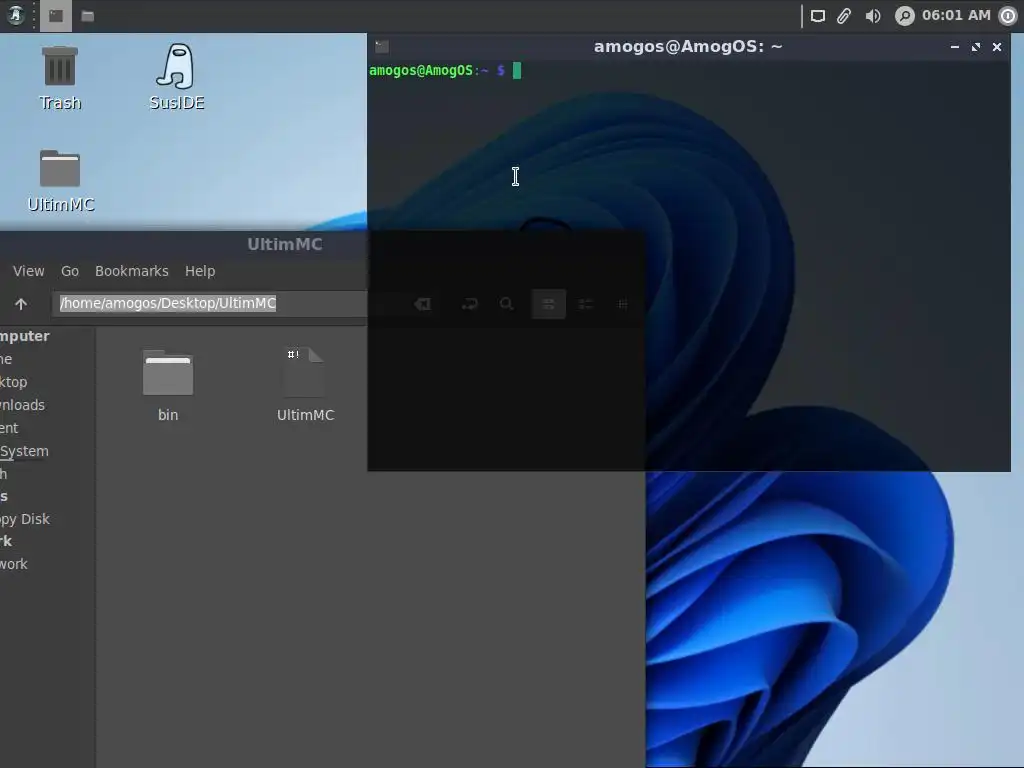Close the amogos@AmogOS terminal window
This screenshot has width=1024, height=768.
(x=997, y=46)
